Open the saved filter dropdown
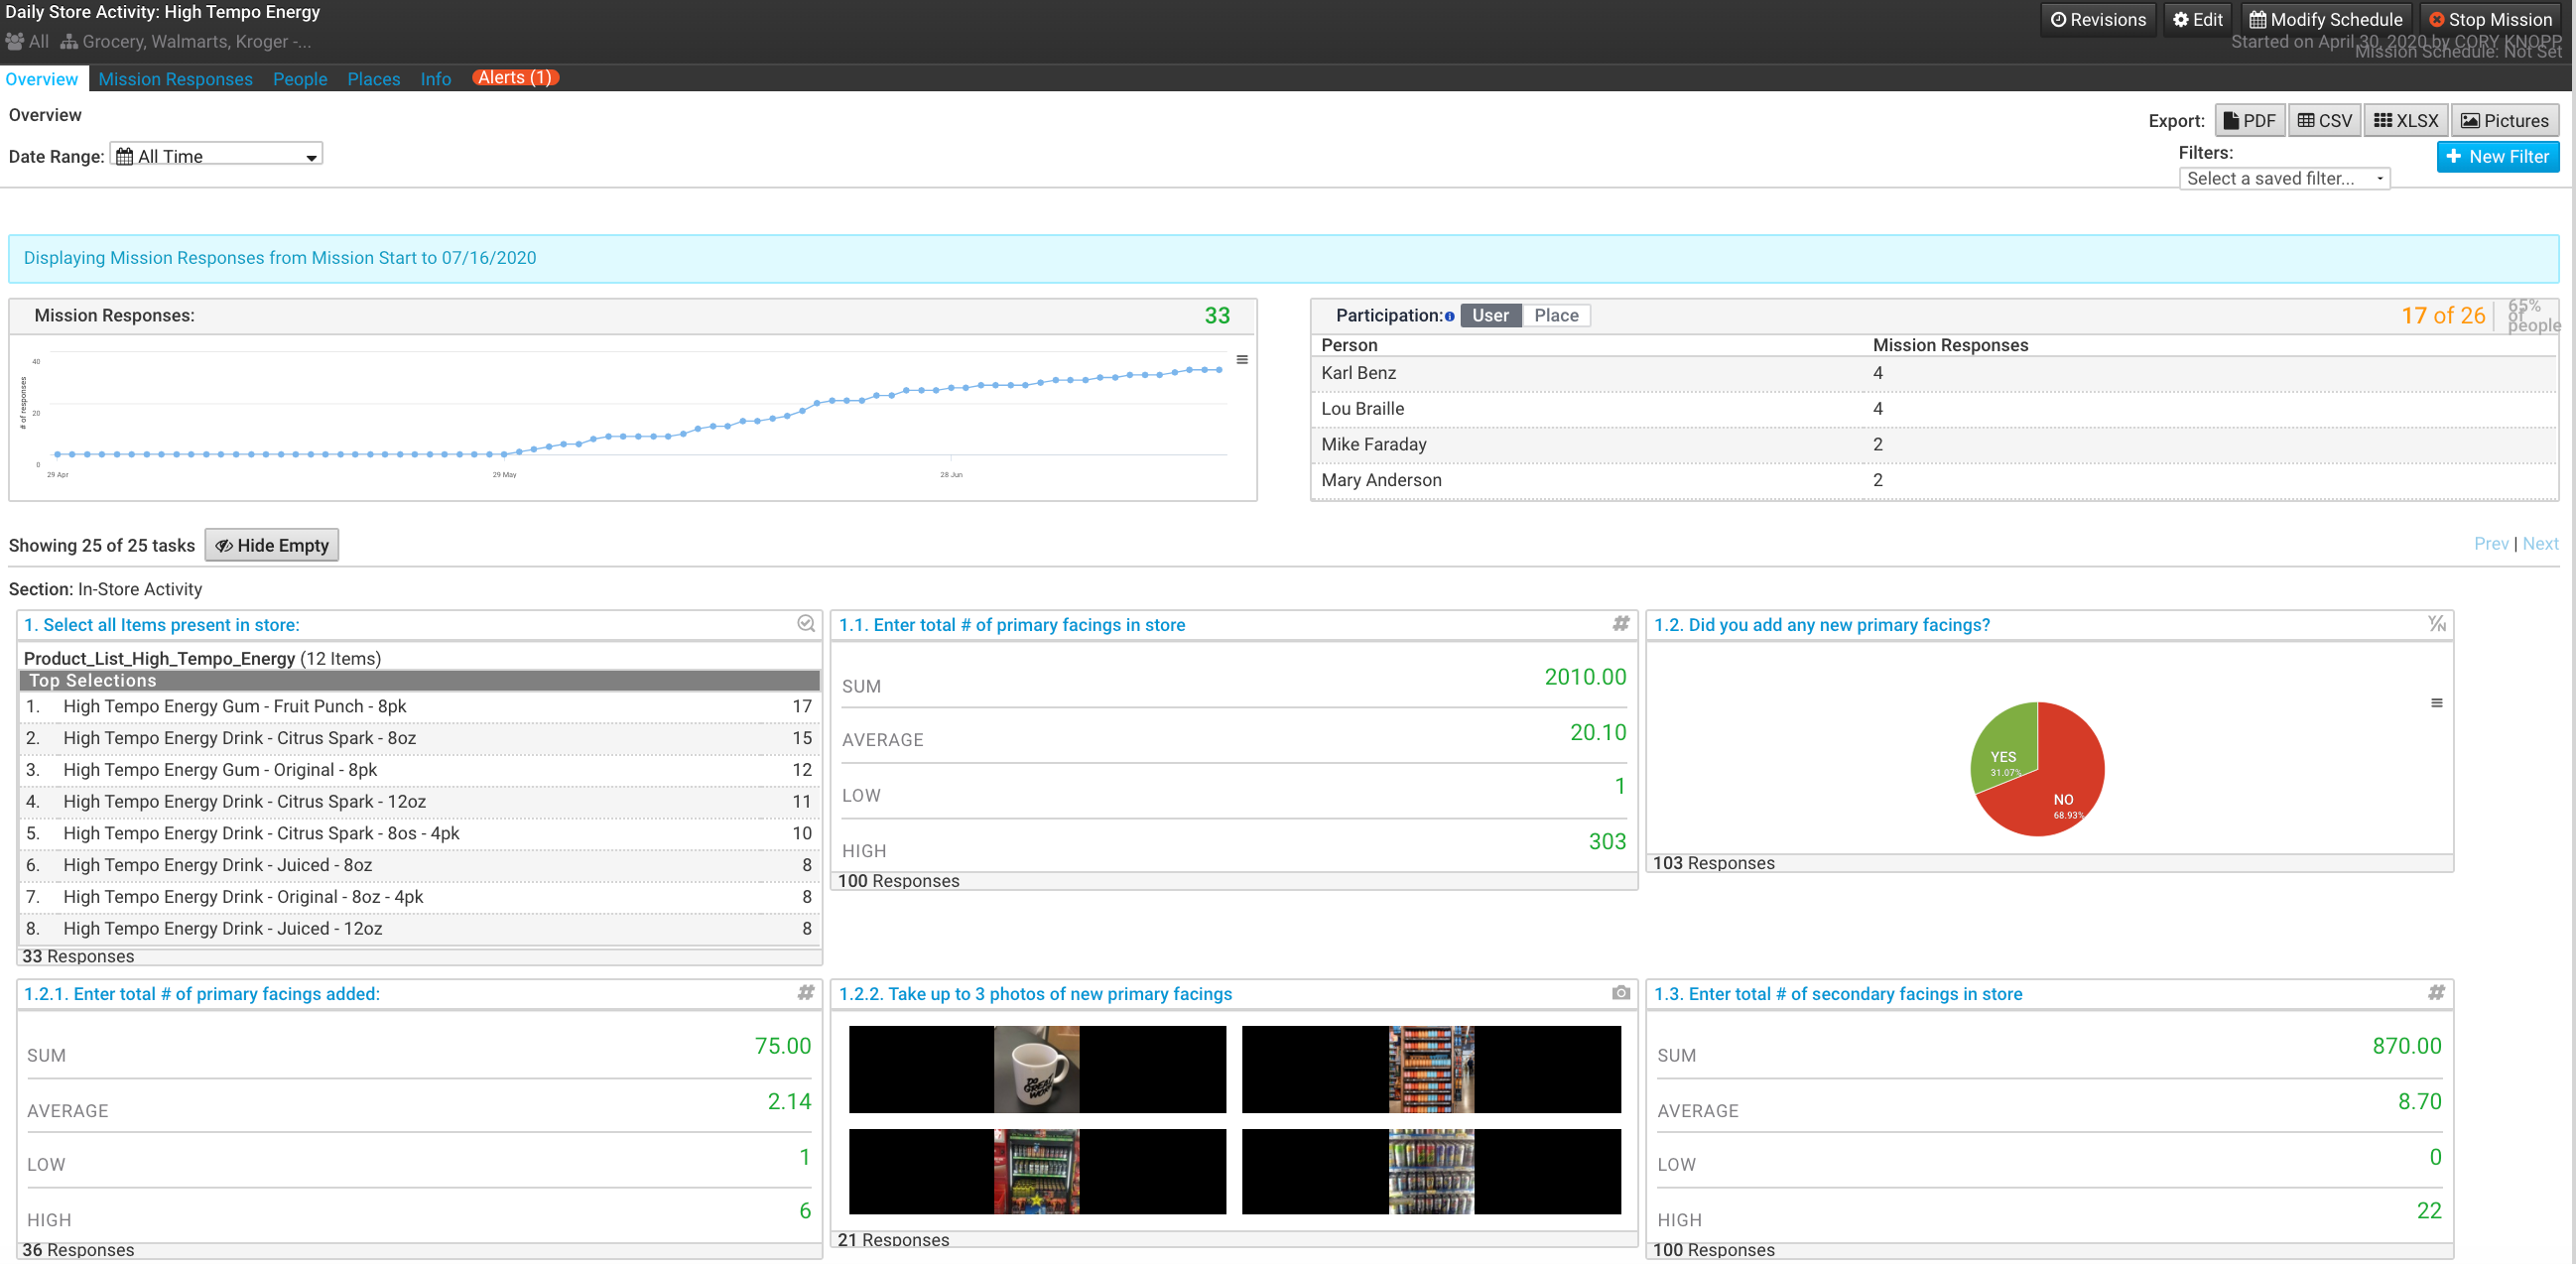Screen dimensions: 2576x1264 (2284, 179)
